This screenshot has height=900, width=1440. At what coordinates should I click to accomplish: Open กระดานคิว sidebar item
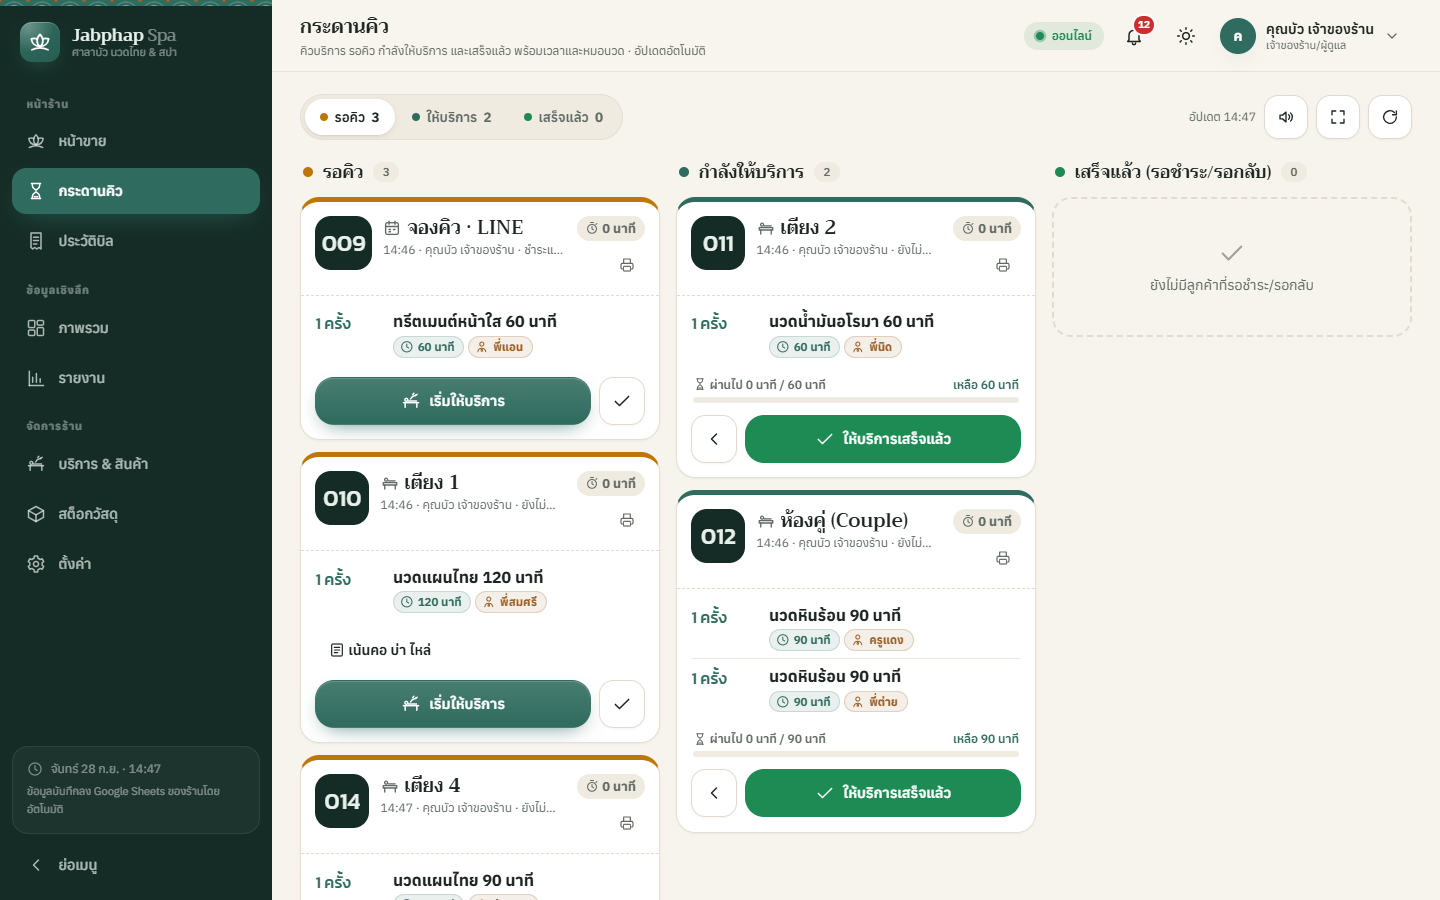(x=136, y=191)
